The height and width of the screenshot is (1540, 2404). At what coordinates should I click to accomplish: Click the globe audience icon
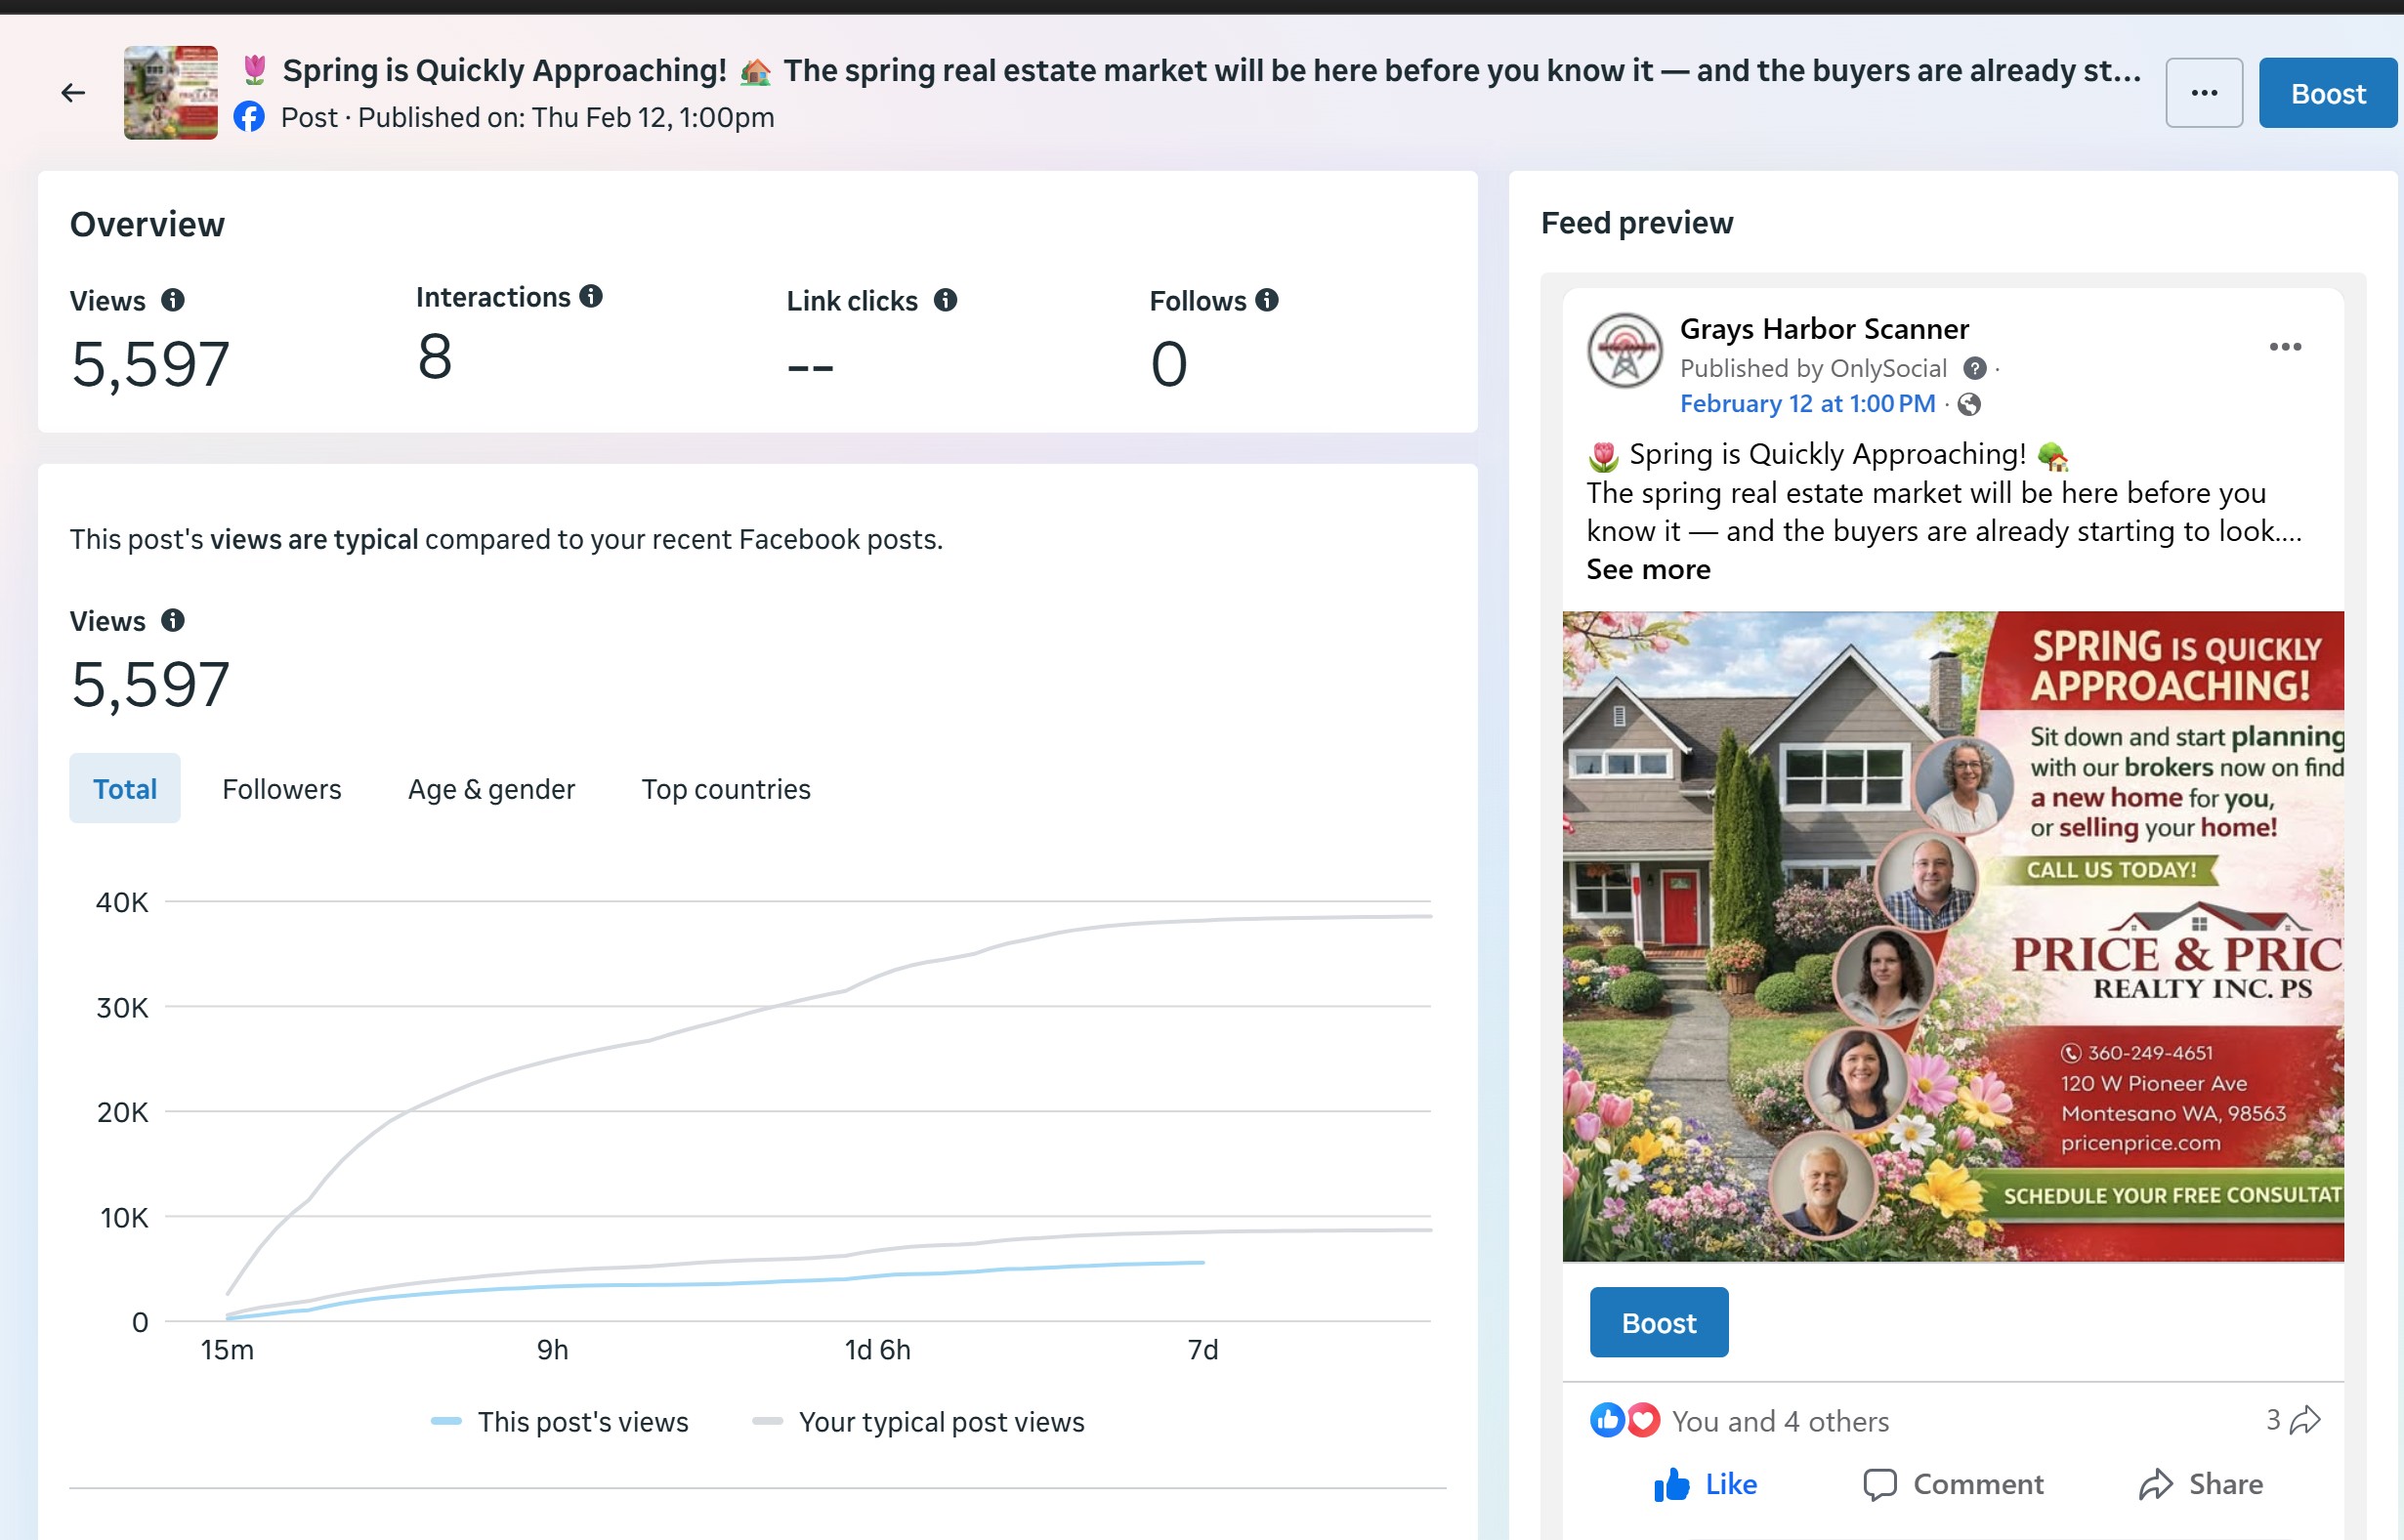[x=1969, y=404]
